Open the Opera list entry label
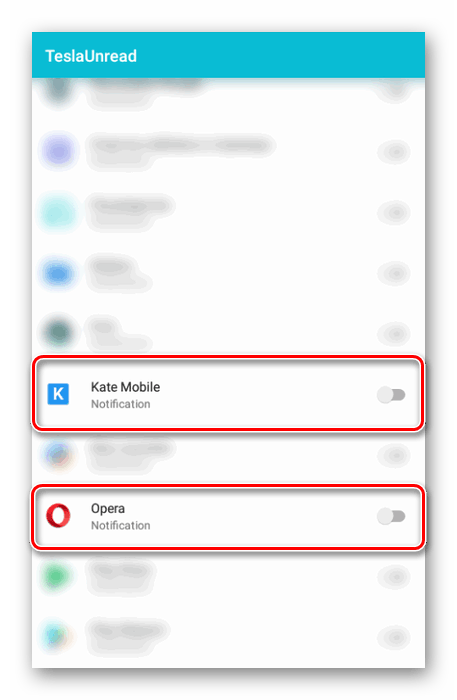The width and height of the screenshot is (457, 700). pos(108,508)
